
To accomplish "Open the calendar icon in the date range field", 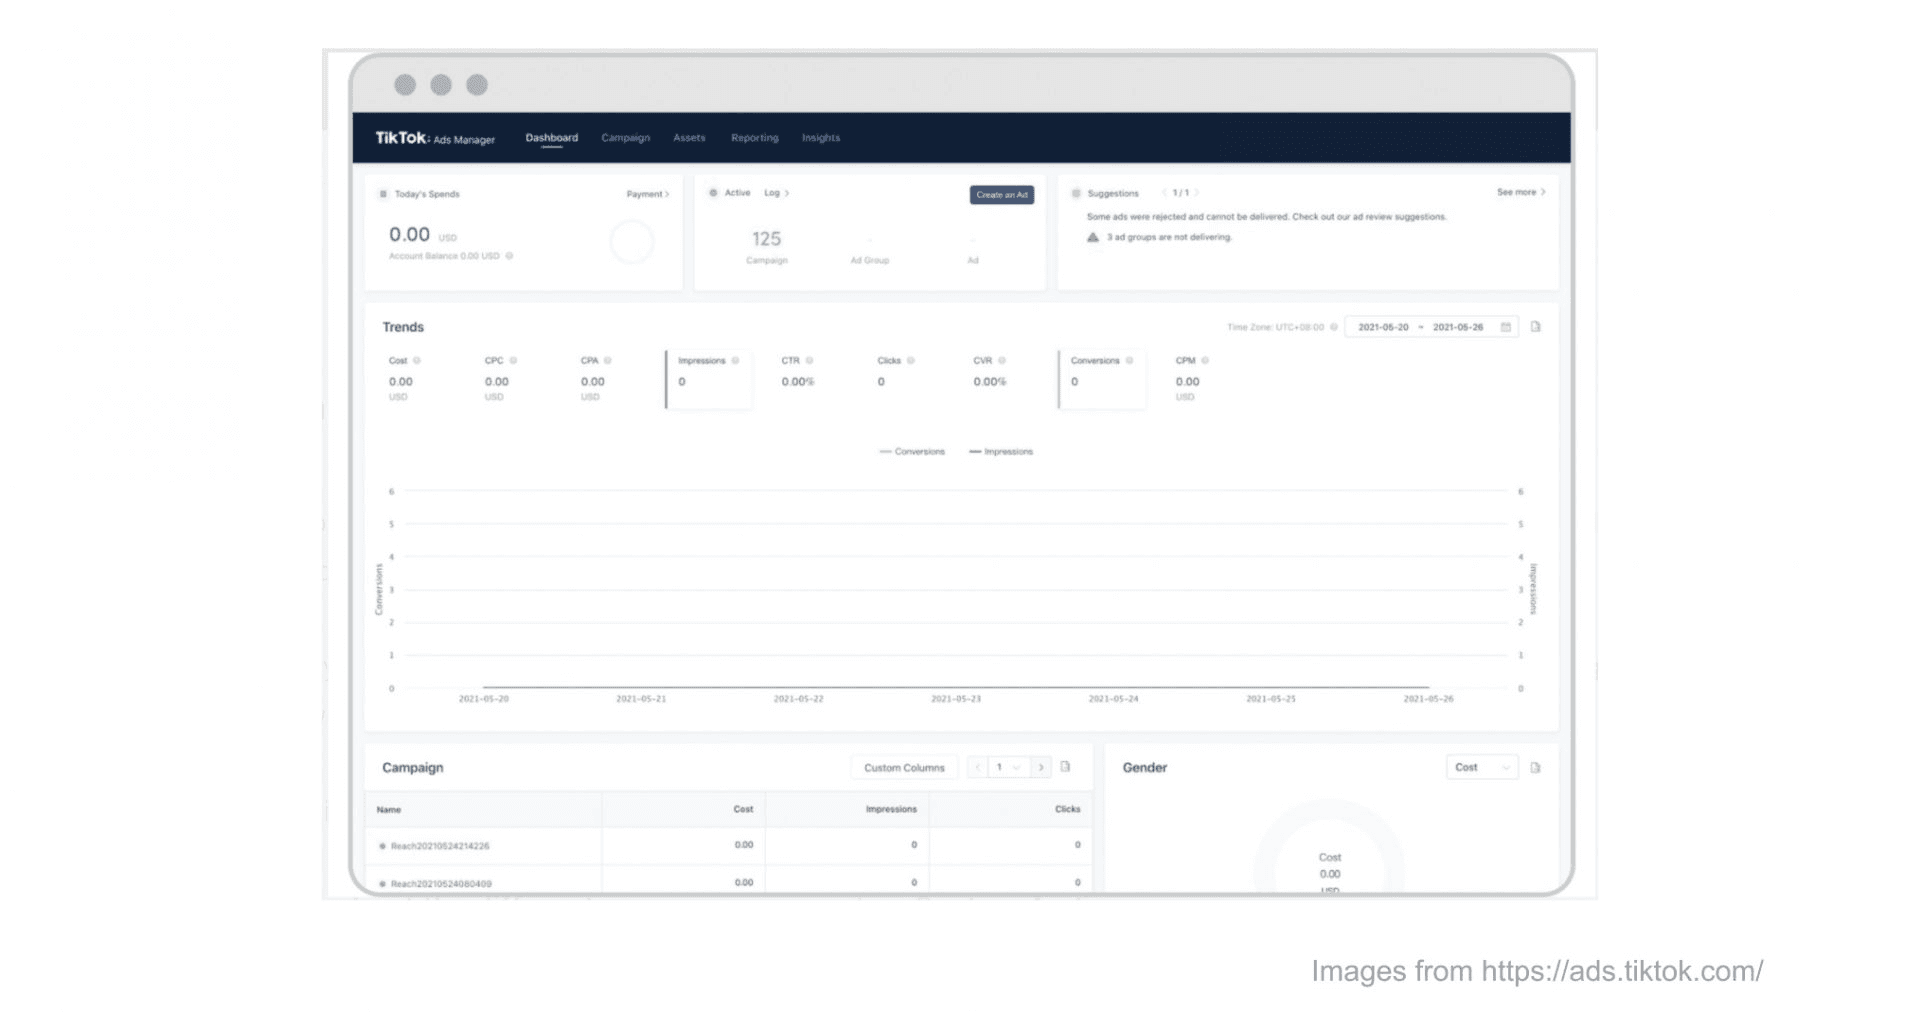I will (x=1505, y=327).
